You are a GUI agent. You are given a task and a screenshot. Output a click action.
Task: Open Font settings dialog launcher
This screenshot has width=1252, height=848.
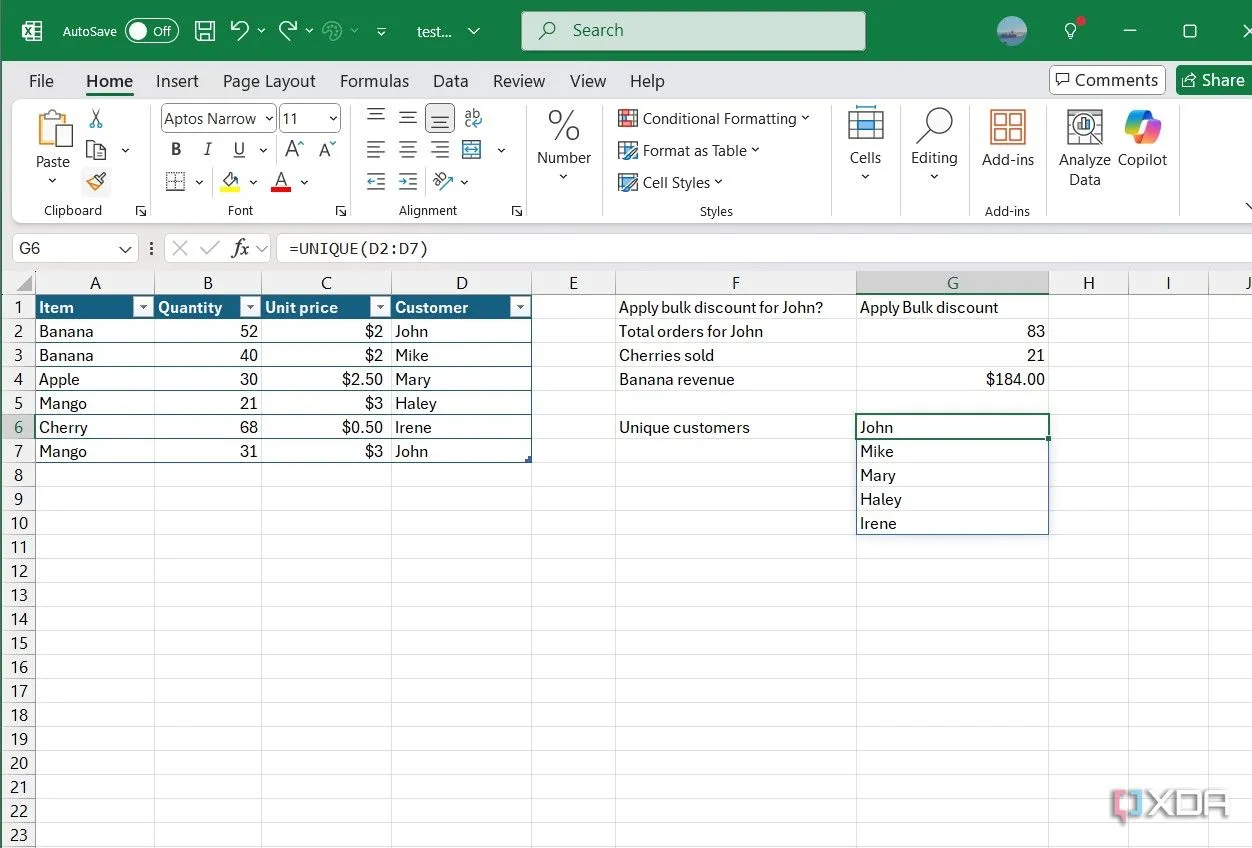click(x=341, y=211)
